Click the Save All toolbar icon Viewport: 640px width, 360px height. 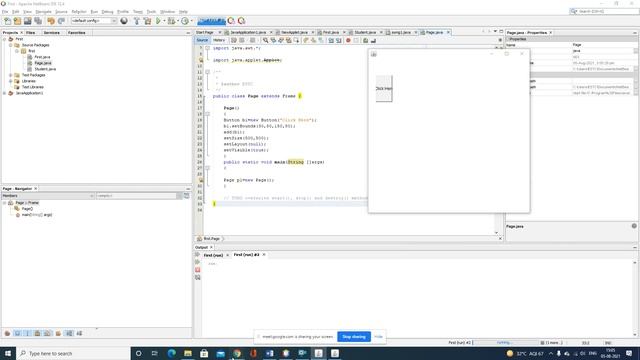coord(38,21)
